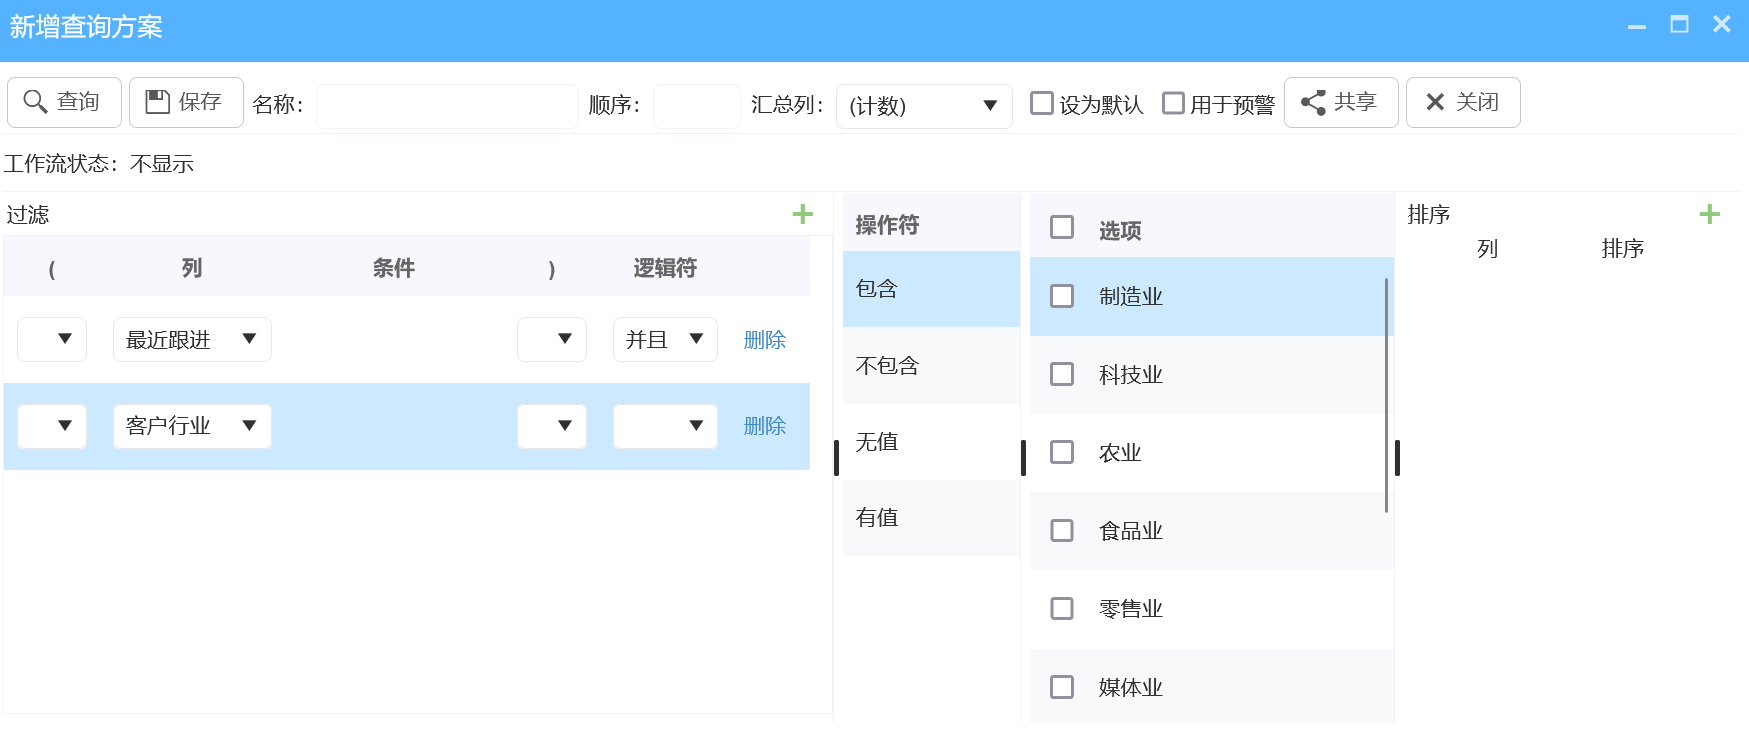This screenshot has height=750, width=1749.
Task: Toggle the Used for Alert (用于预警) checkbox
Action: pyautogui.click(x=1173, y=103)
